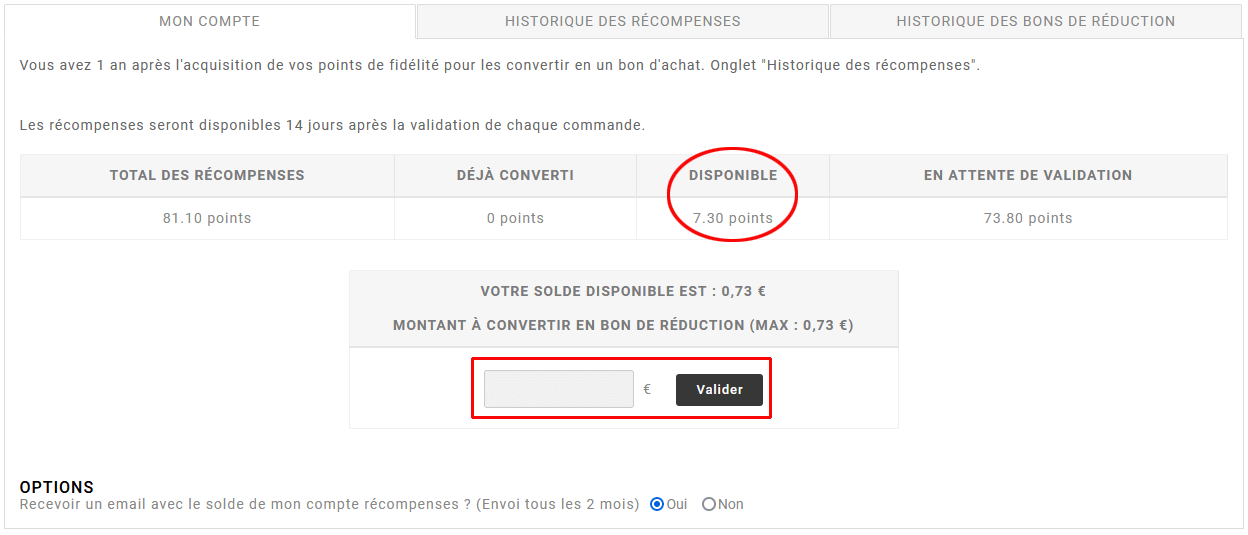Select the Non radio button

(709, 504)
